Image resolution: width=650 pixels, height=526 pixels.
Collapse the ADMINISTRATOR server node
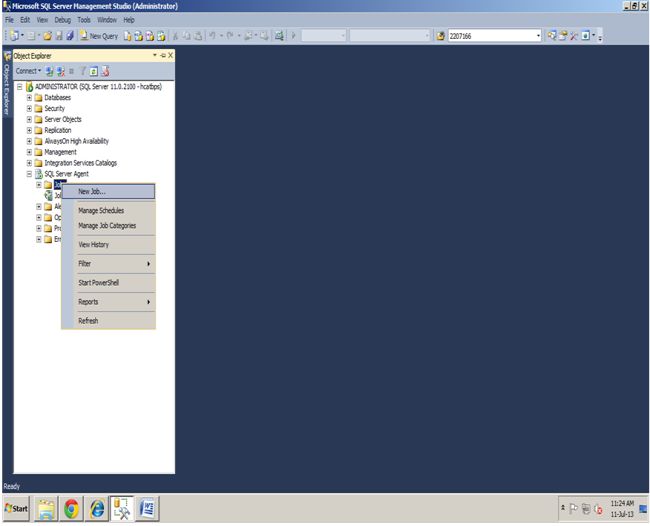[19, 87]
